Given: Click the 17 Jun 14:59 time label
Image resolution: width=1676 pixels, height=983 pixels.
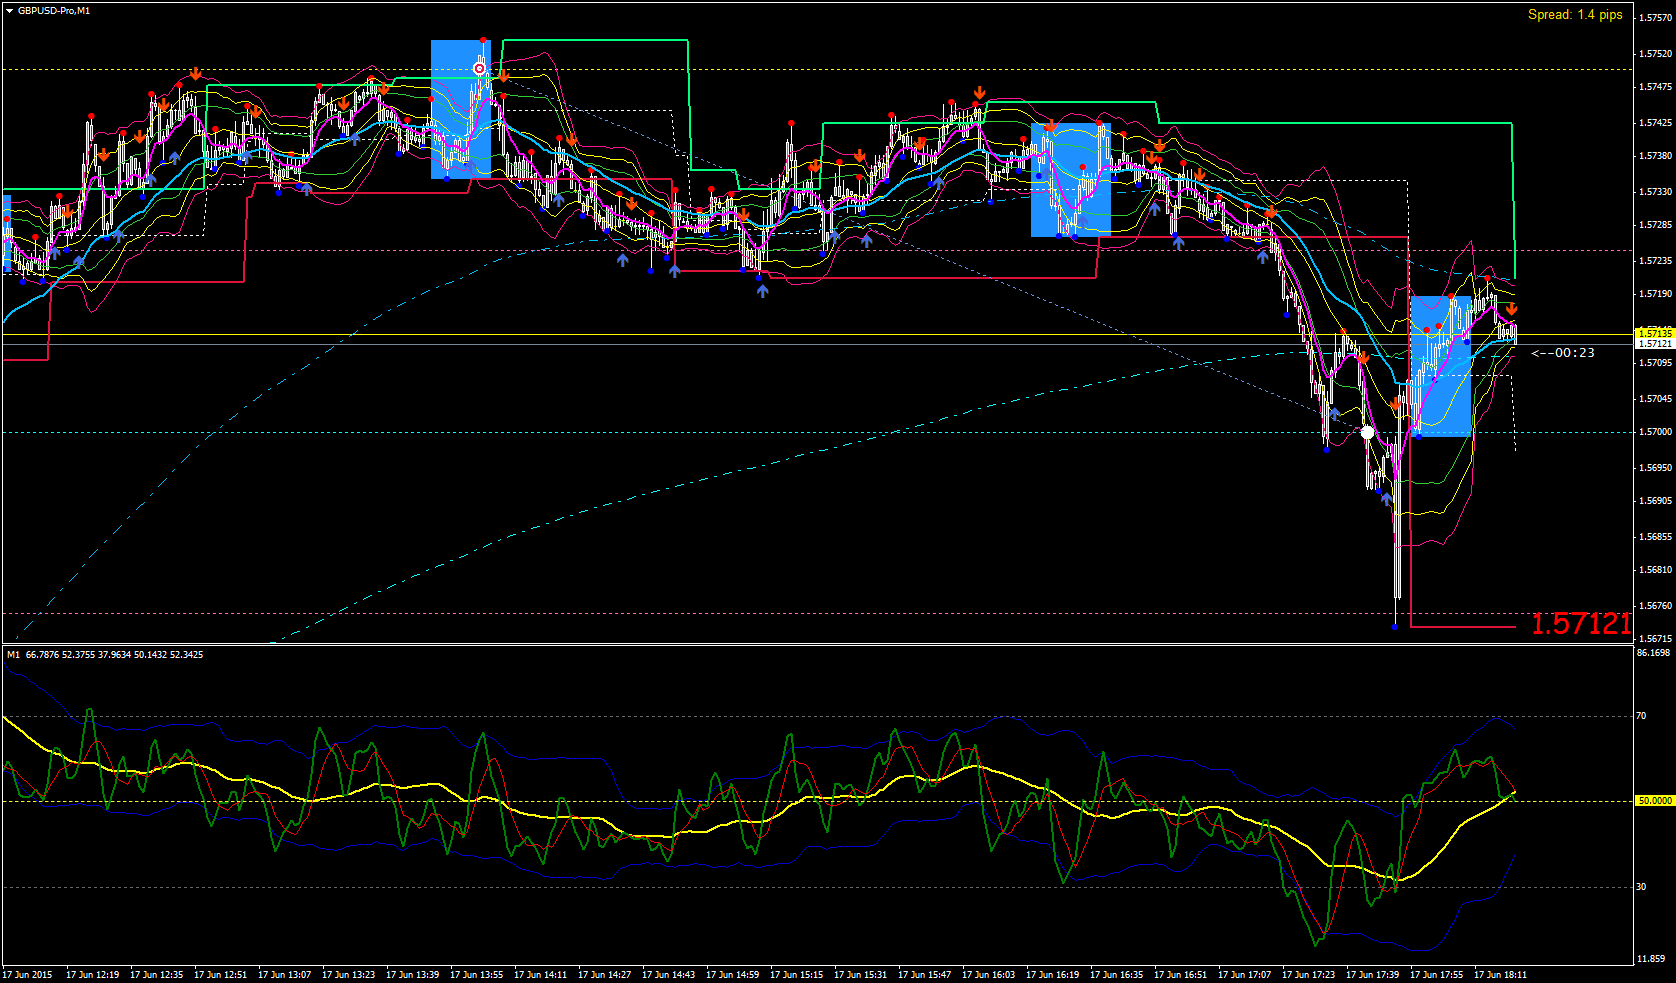Looking at the screenshot, I should coord(733,974).
